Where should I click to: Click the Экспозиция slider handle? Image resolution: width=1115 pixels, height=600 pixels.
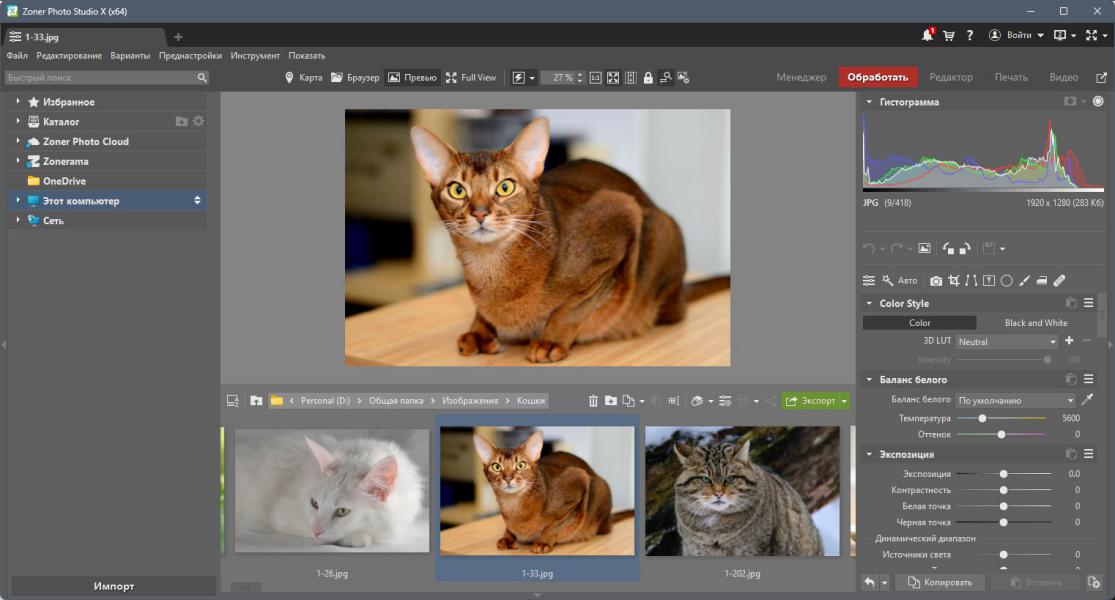[1003, 474]
